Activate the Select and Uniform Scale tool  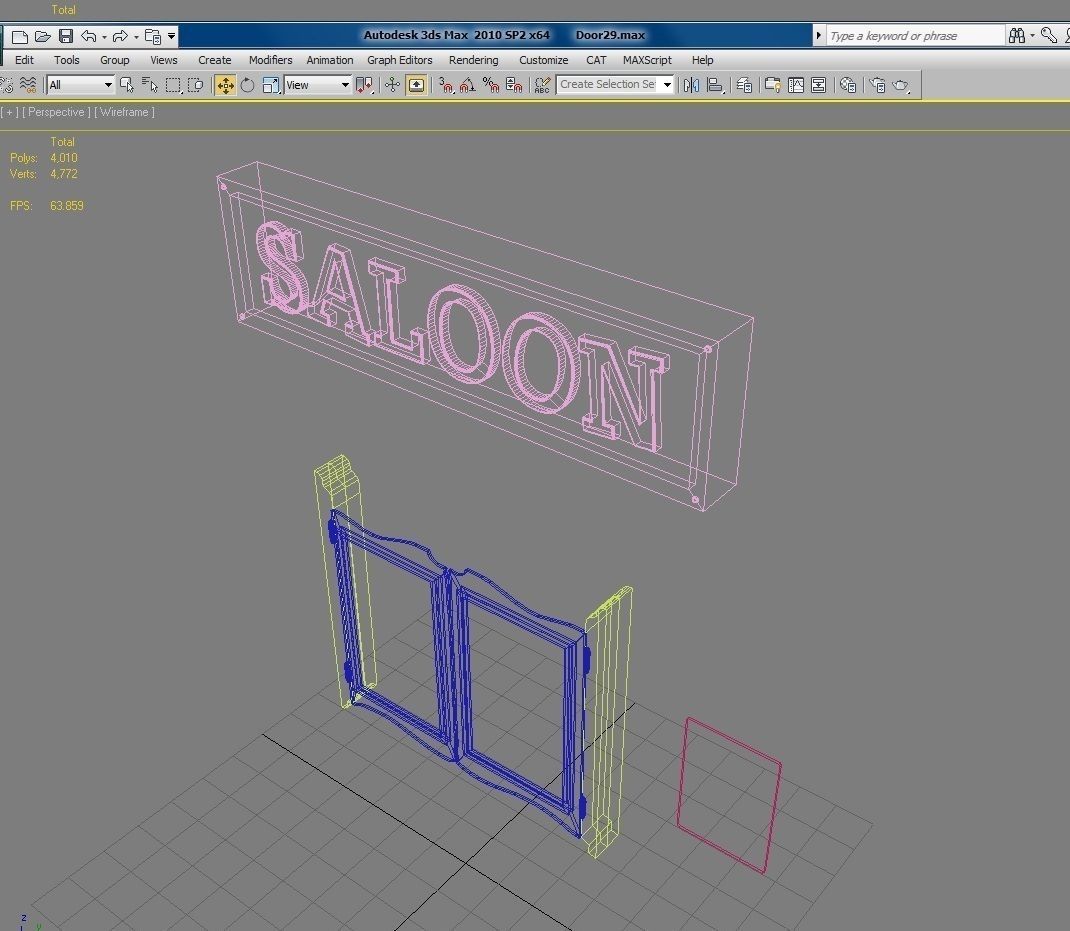pos(271,85)
